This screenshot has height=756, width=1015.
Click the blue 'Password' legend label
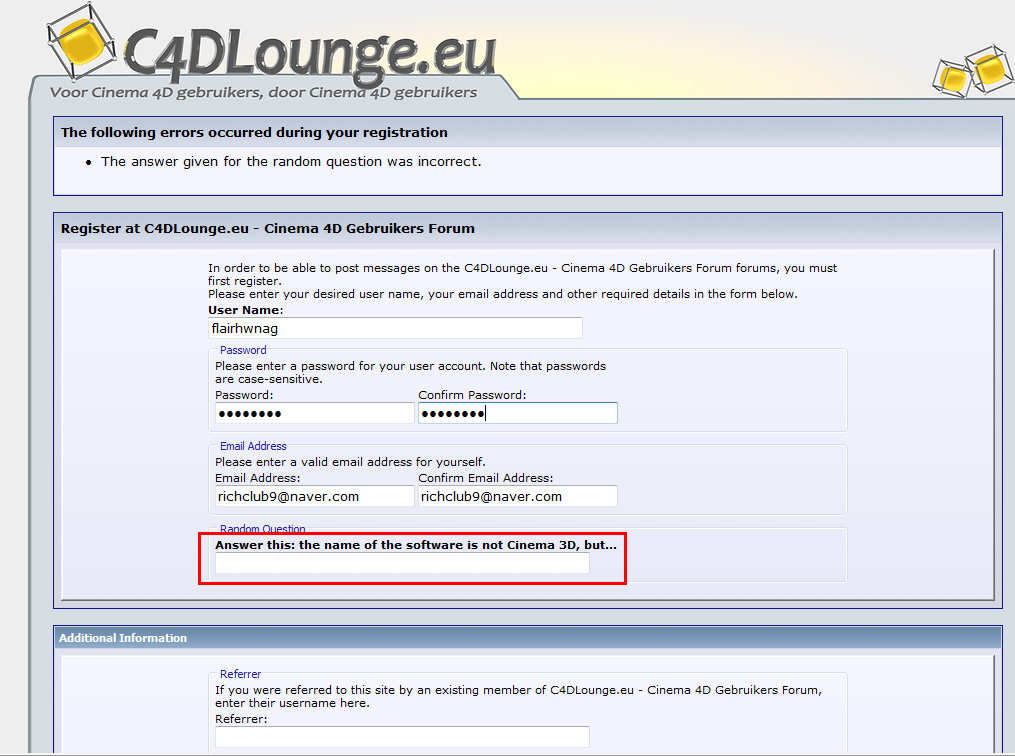tap(243, 350)
